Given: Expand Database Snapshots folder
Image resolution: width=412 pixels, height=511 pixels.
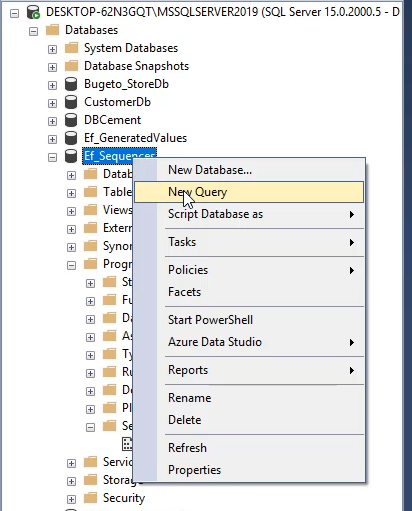Looking at the screenshot, I should click(x=52, y=68).
